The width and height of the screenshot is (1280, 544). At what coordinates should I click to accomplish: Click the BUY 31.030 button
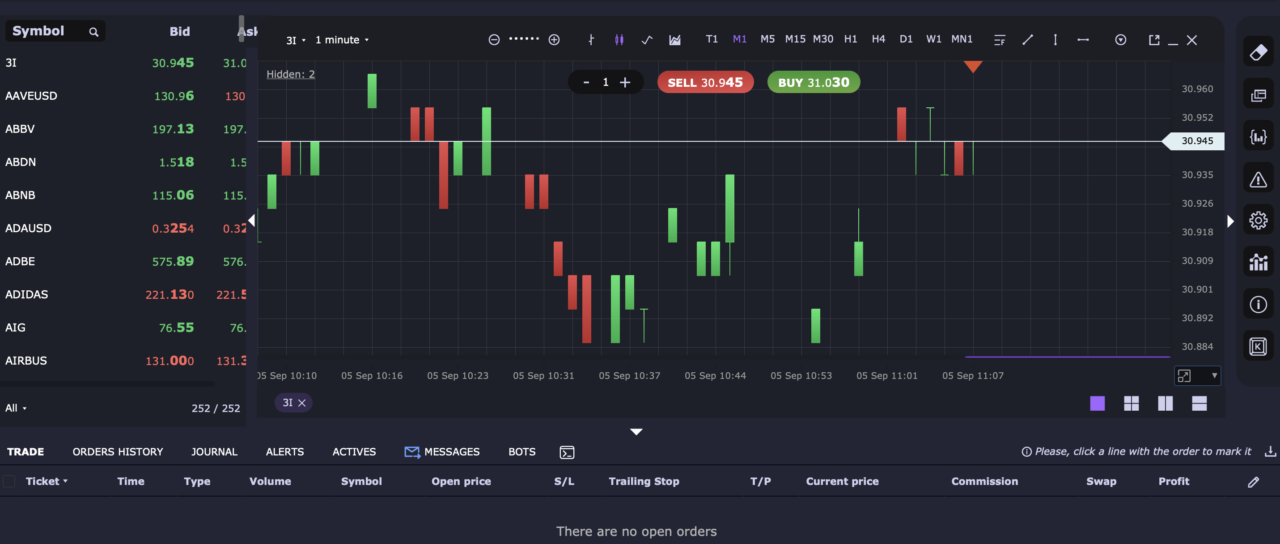[x=814, y=82]
